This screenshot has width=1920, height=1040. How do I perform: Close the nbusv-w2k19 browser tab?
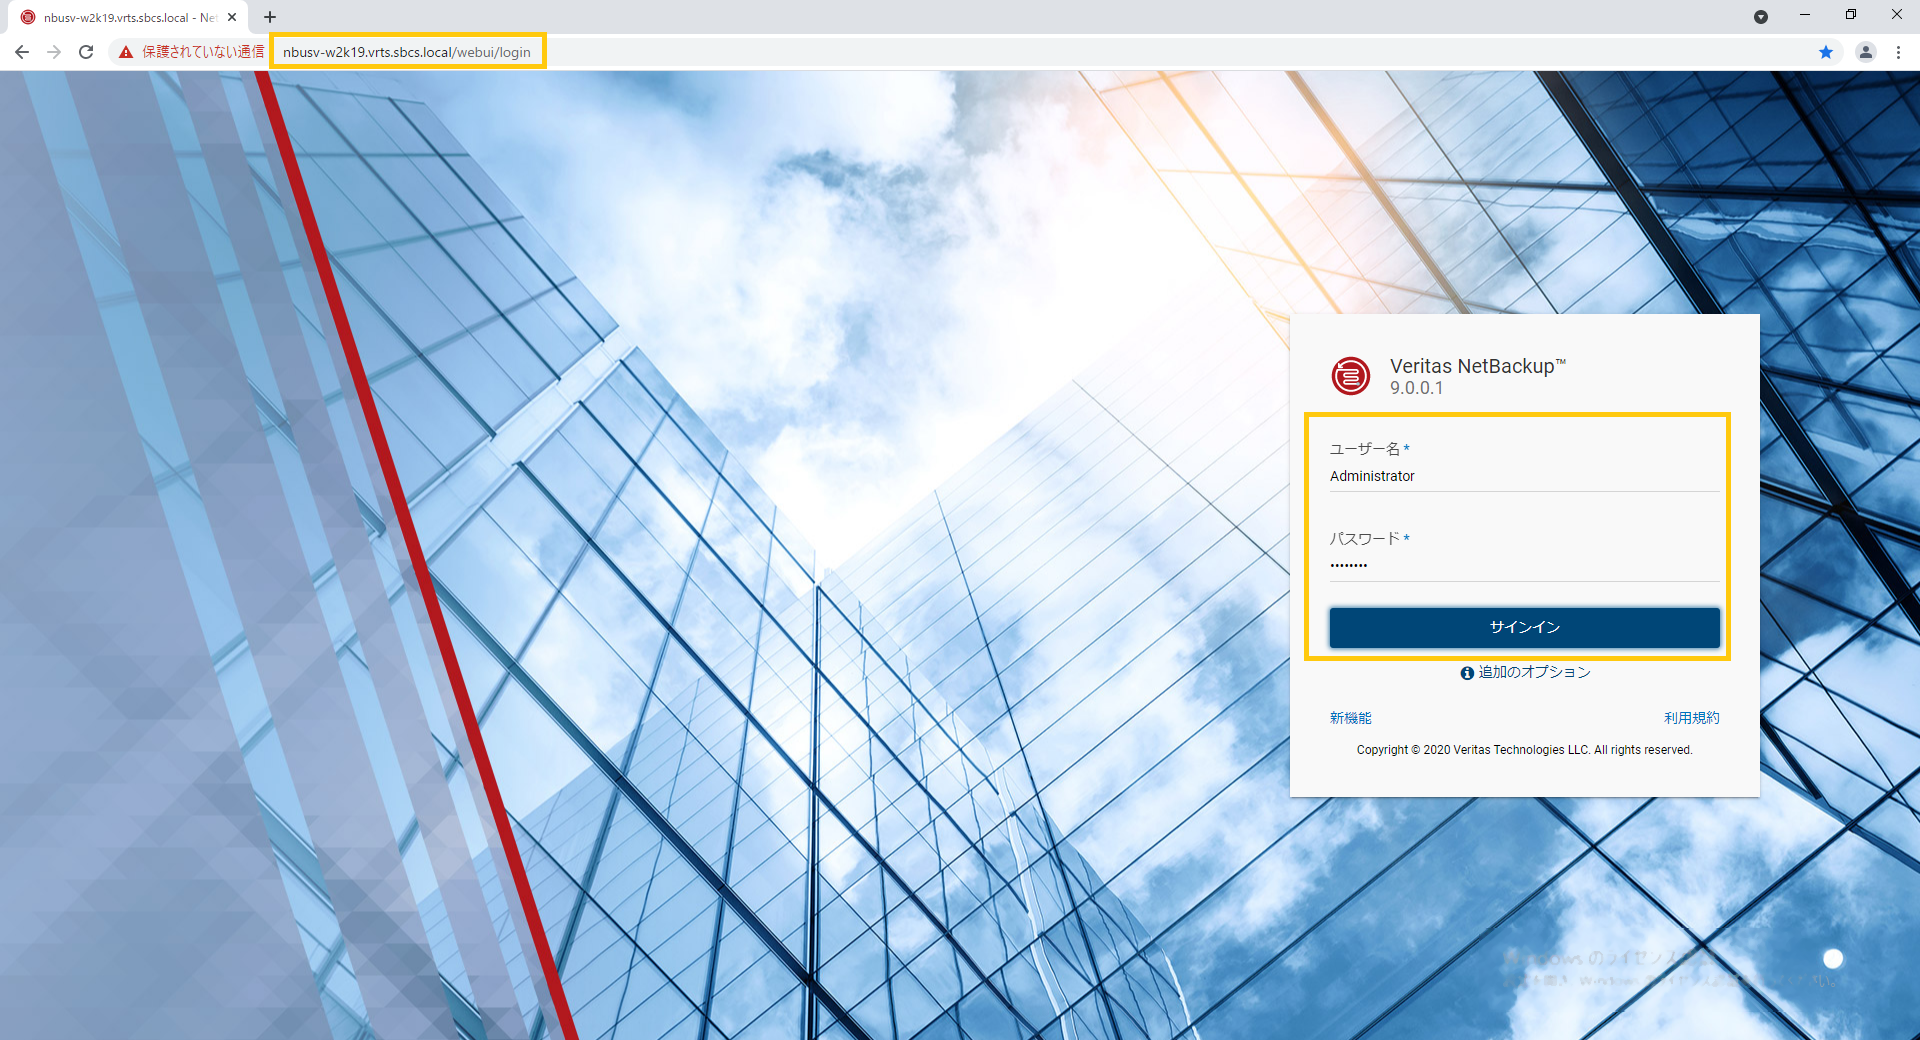[232, 17]
